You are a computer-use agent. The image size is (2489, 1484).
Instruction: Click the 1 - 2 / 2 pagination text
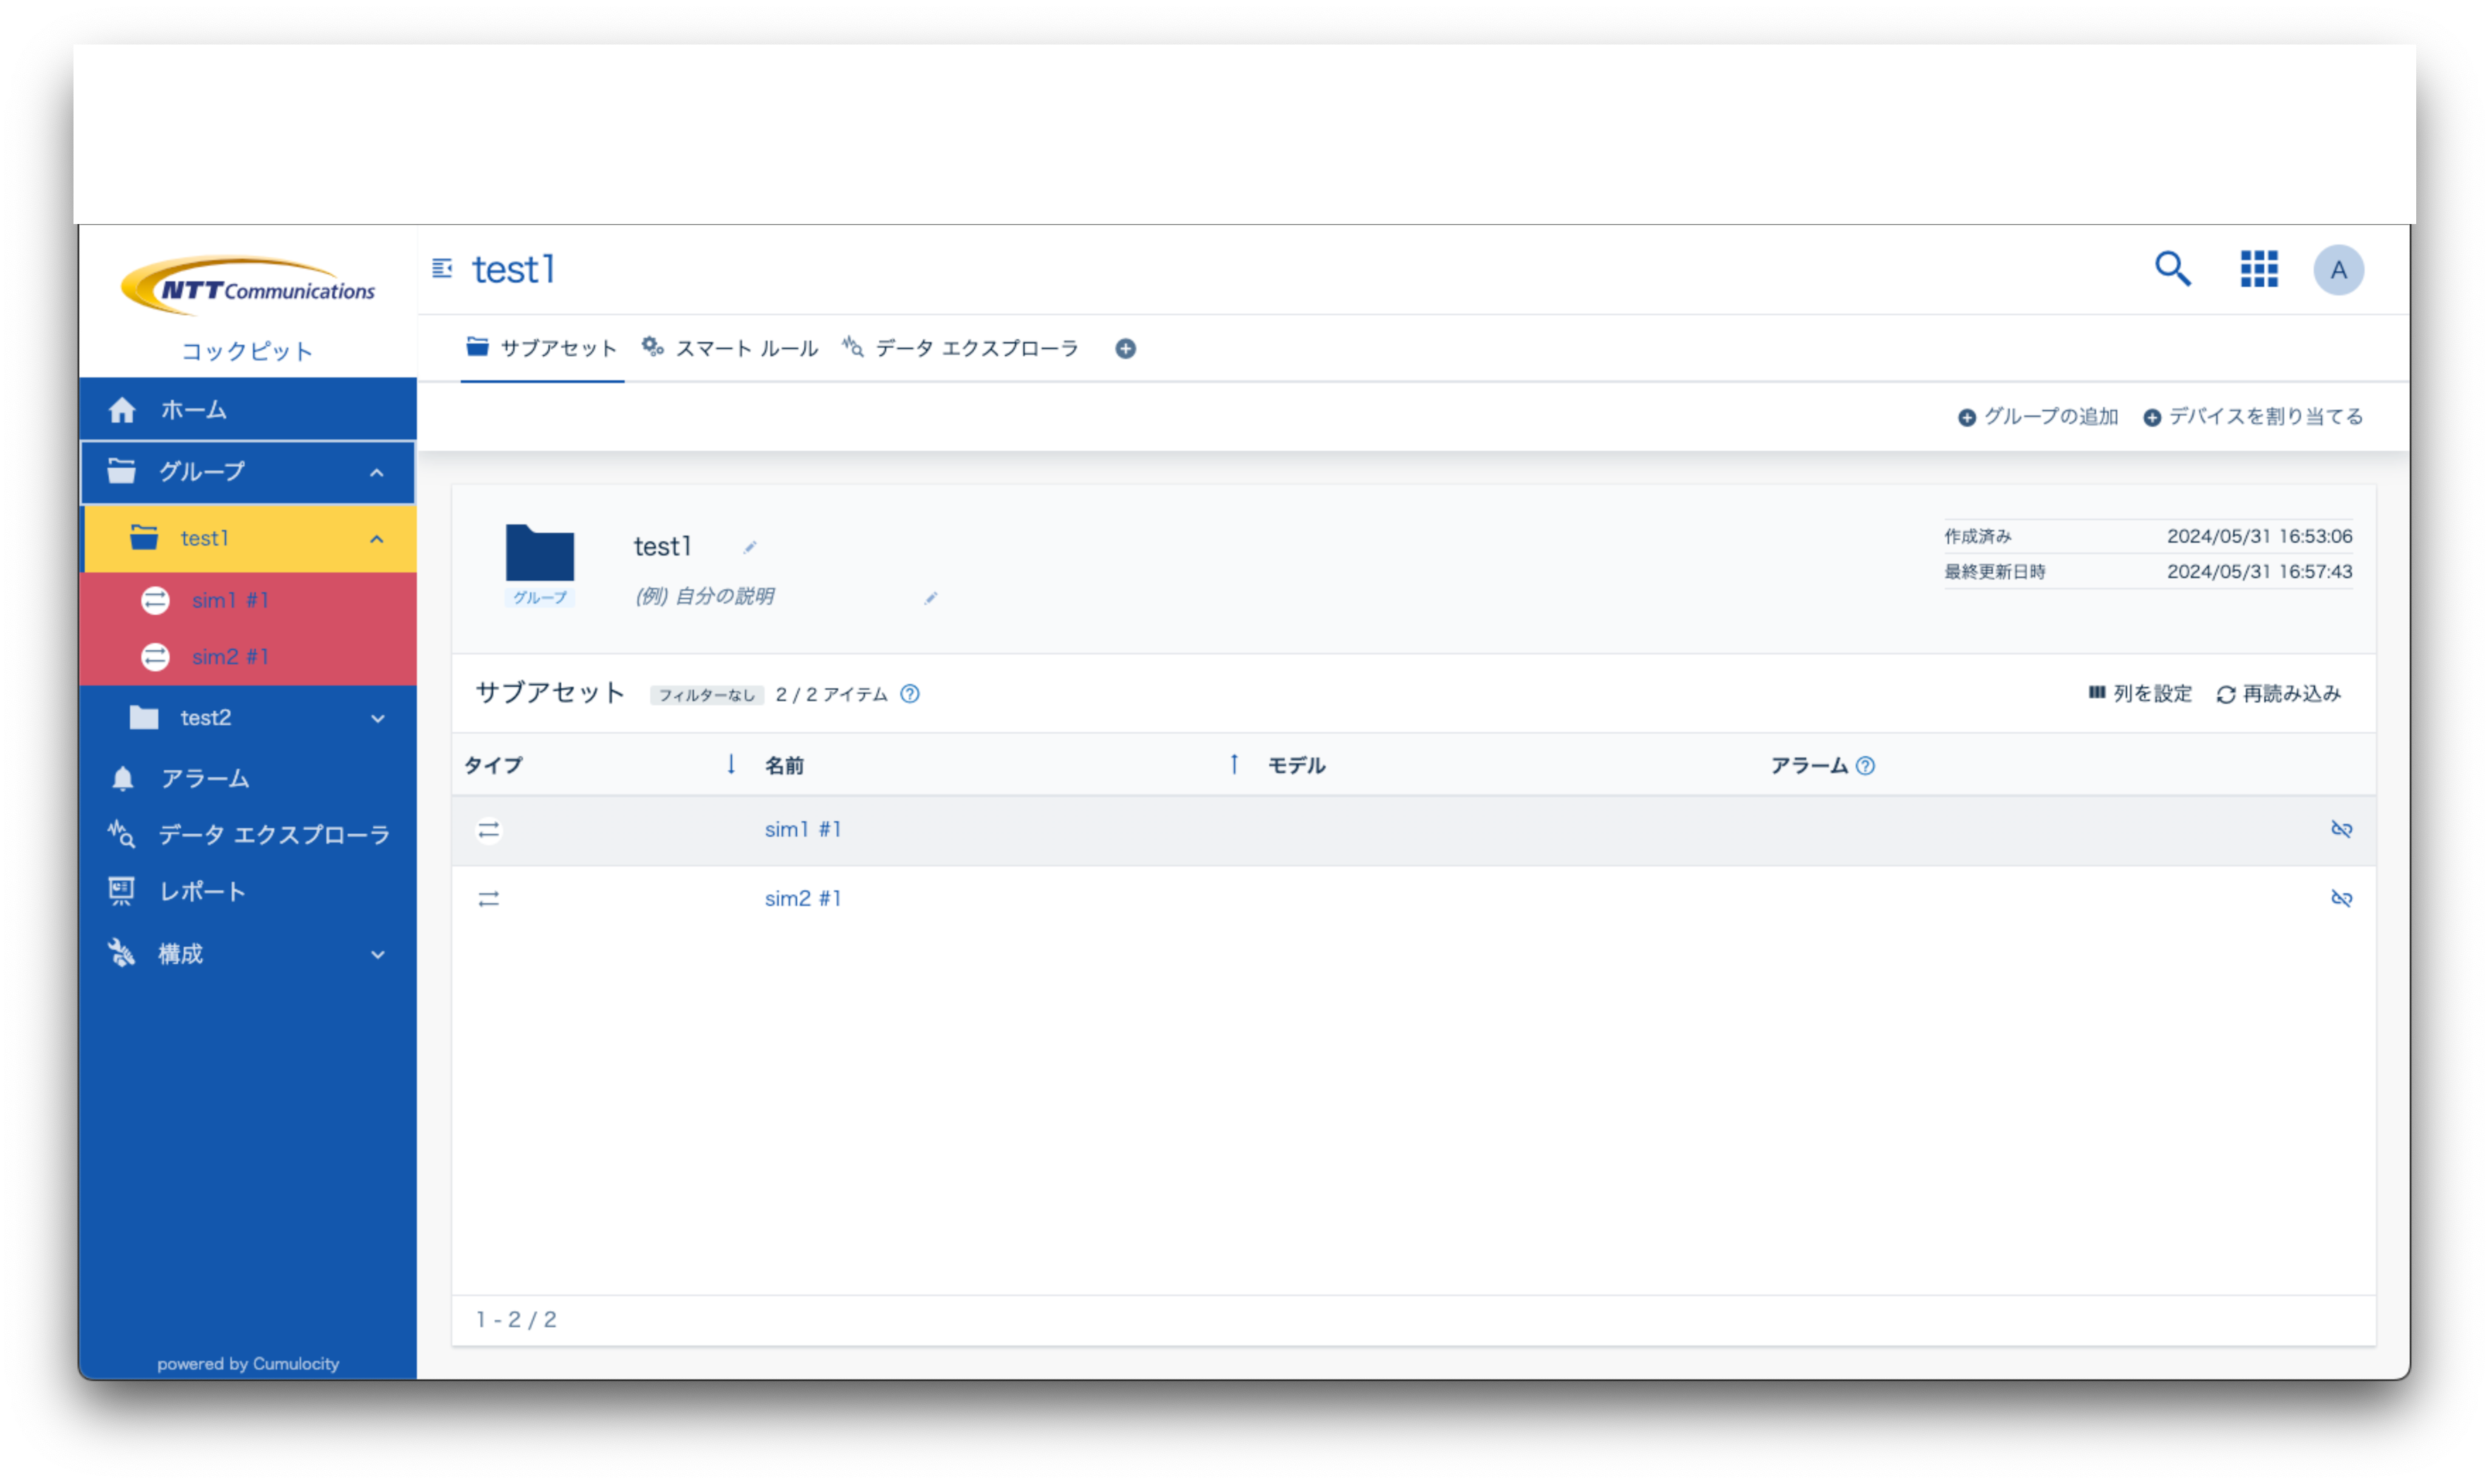coord(516,1320)
